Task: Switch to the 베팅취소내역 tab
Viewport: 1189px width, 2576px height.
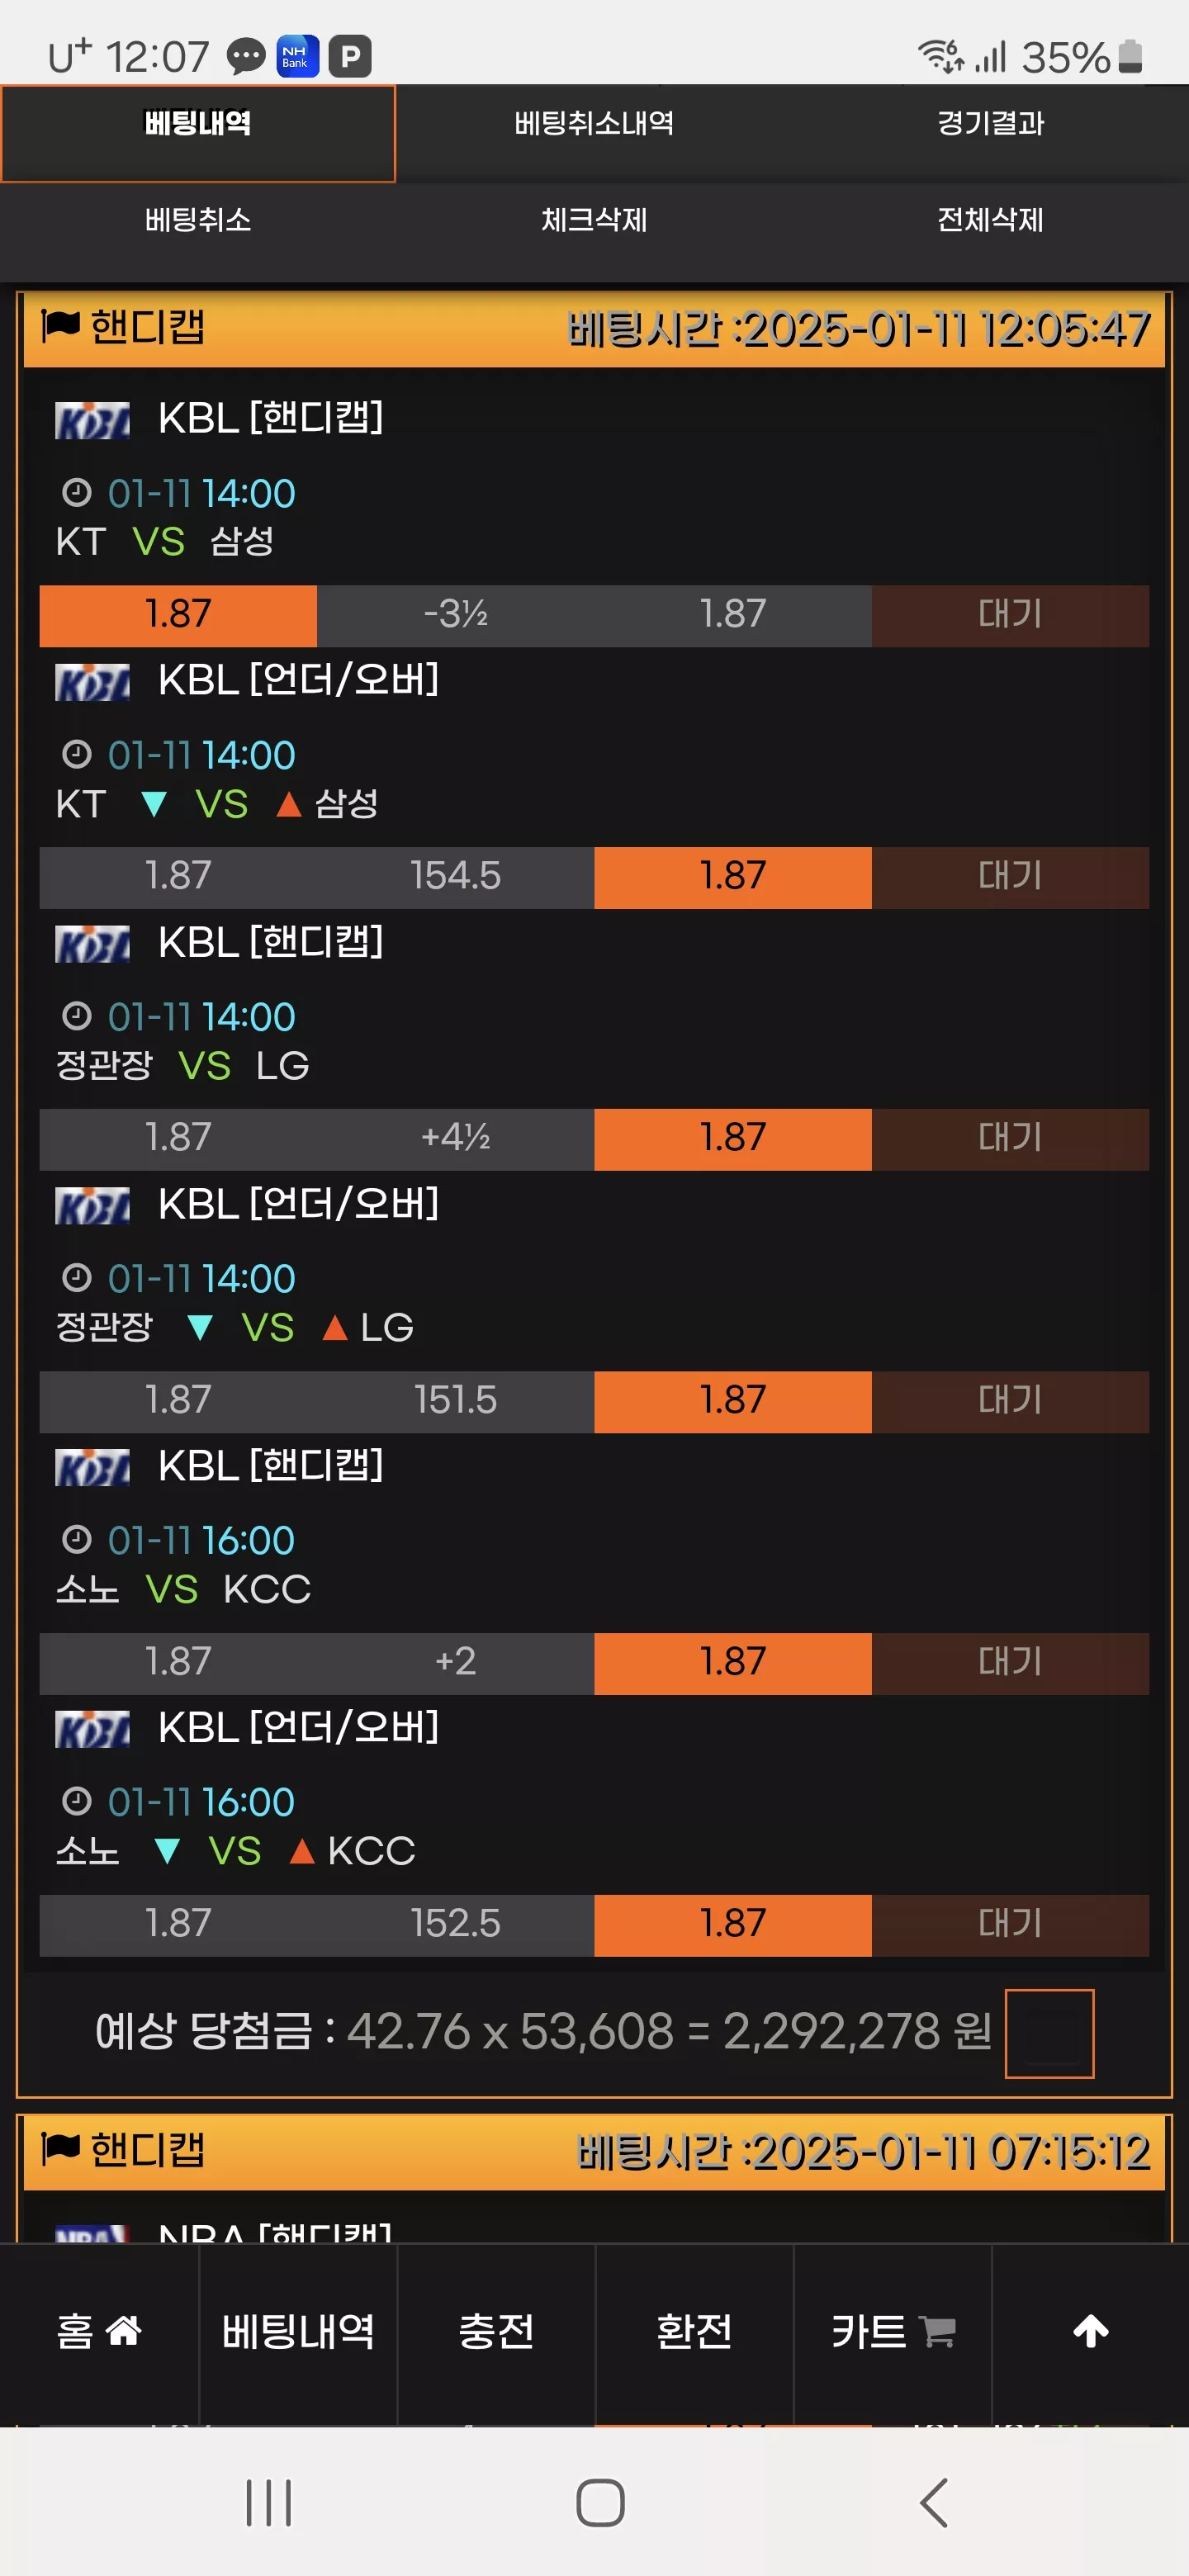Action: 594,123
